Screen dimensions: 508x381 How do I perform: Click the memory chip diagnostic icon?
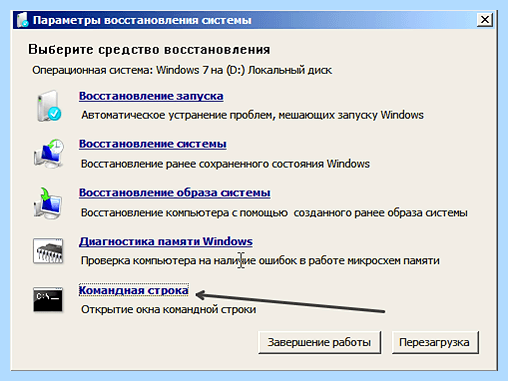48,251
